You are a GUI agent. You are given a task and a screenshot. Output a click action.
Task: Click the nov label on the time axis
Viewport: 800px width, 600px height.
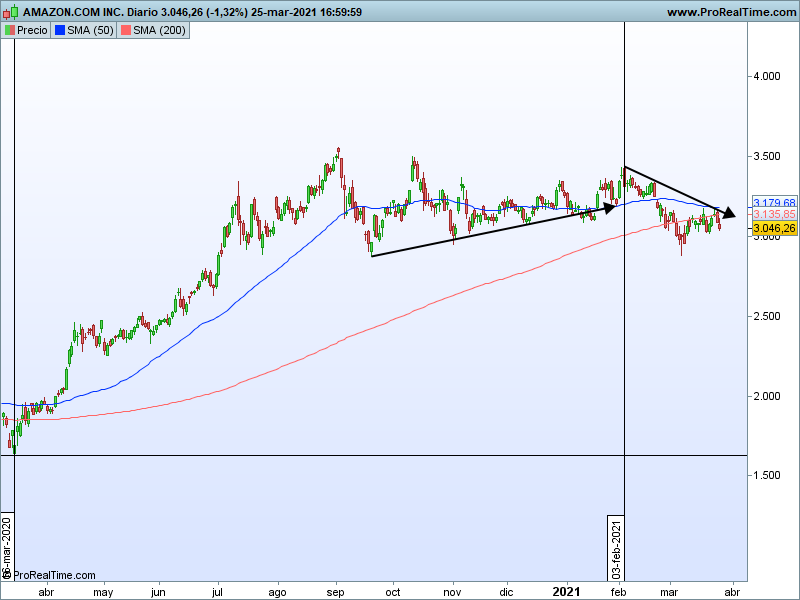tap(453, 592)
